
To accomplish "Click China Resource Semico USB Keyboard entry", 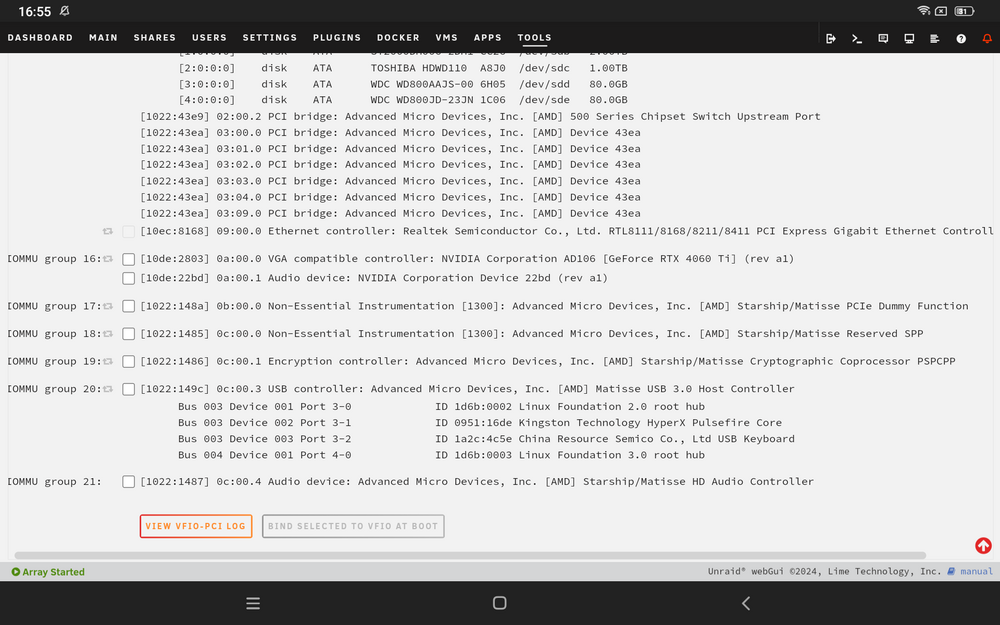I will point(486,439).
